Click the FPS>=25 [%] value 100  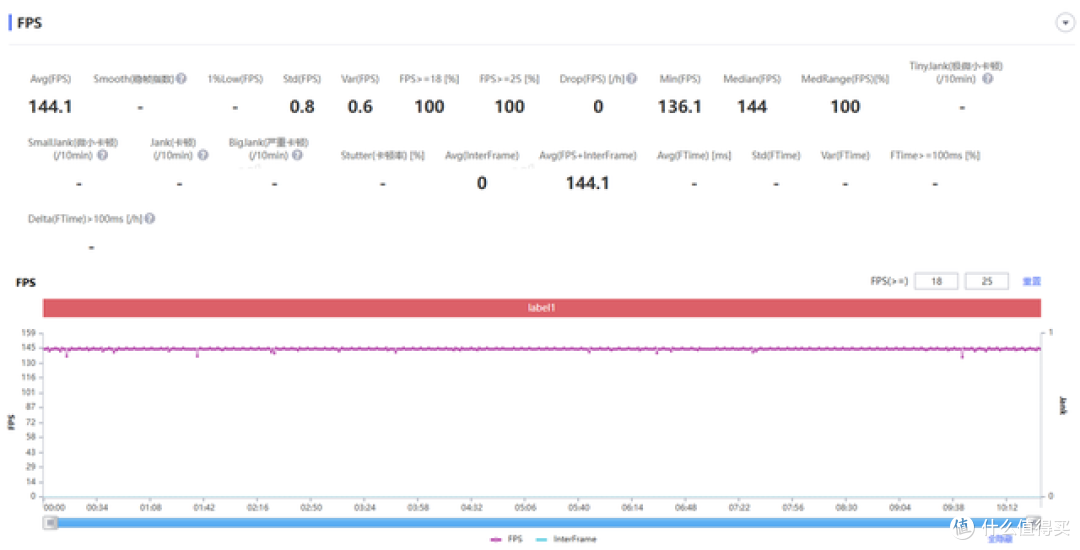coord(509,107)
